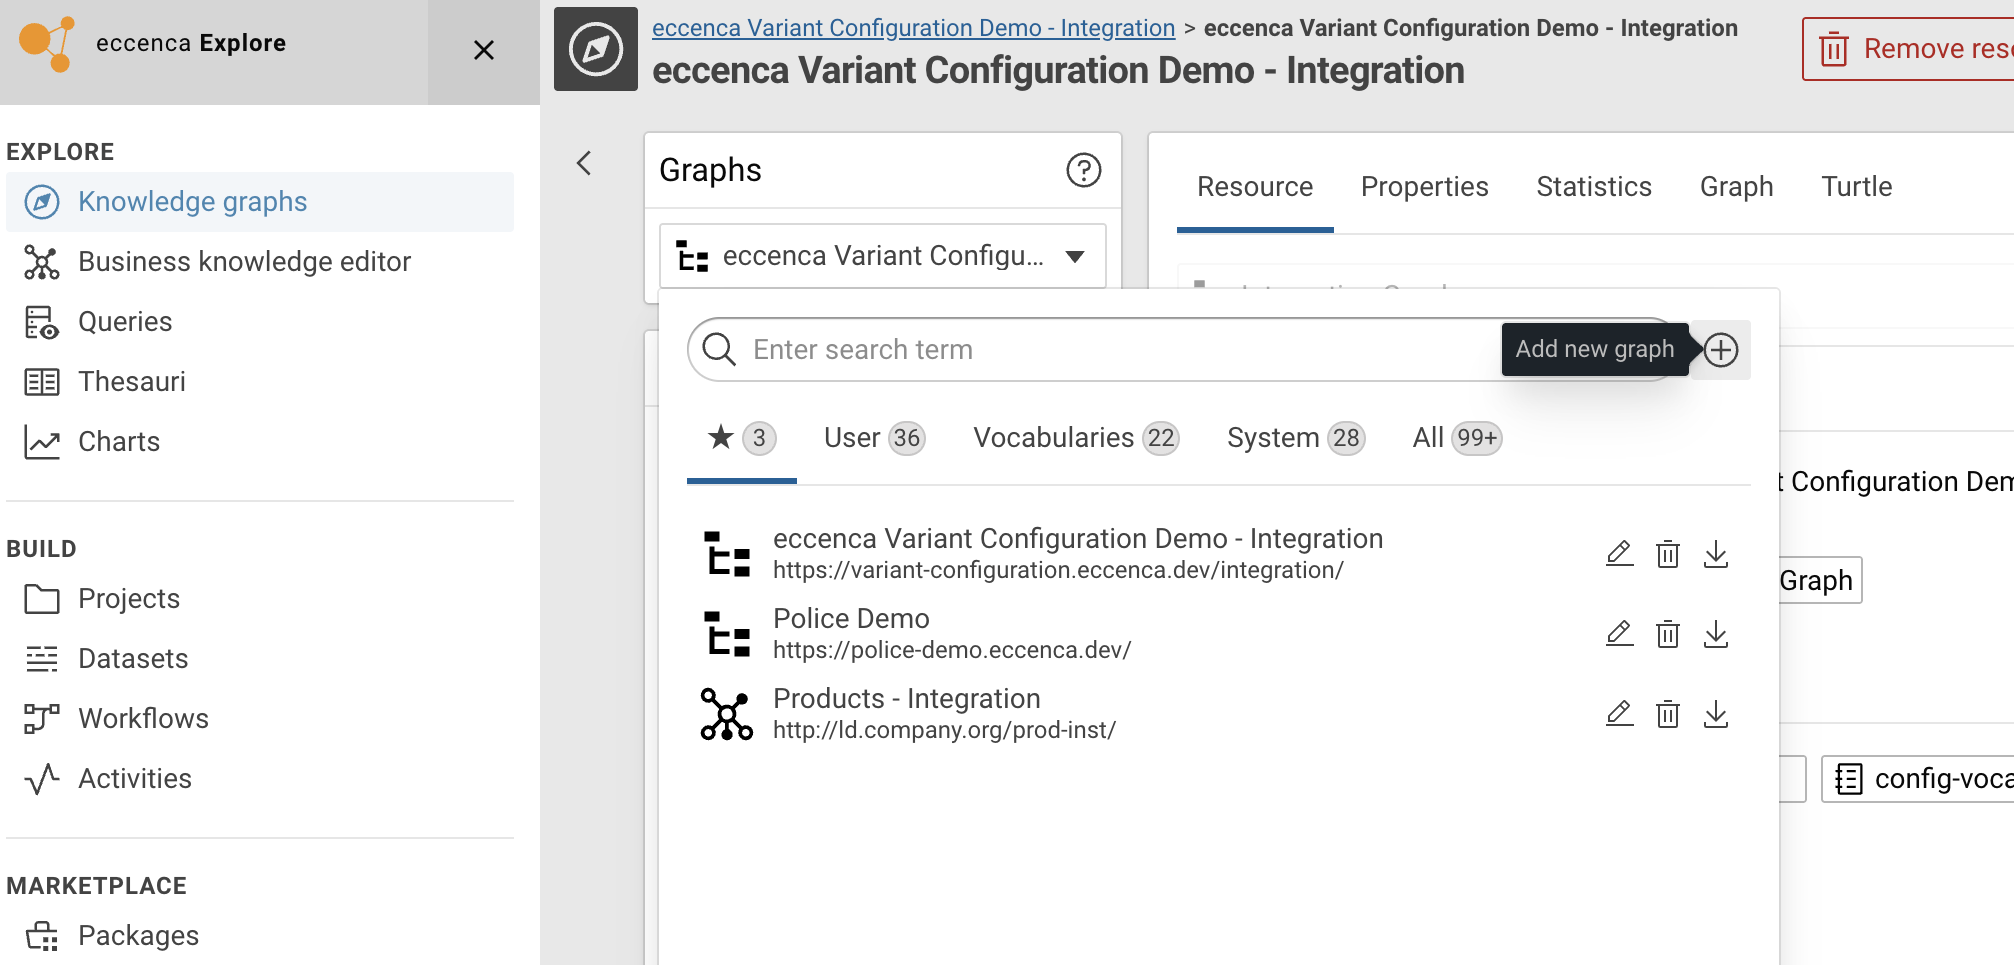Open the Statistics tab
2014x965 pixels.
tap(1594, 187)
